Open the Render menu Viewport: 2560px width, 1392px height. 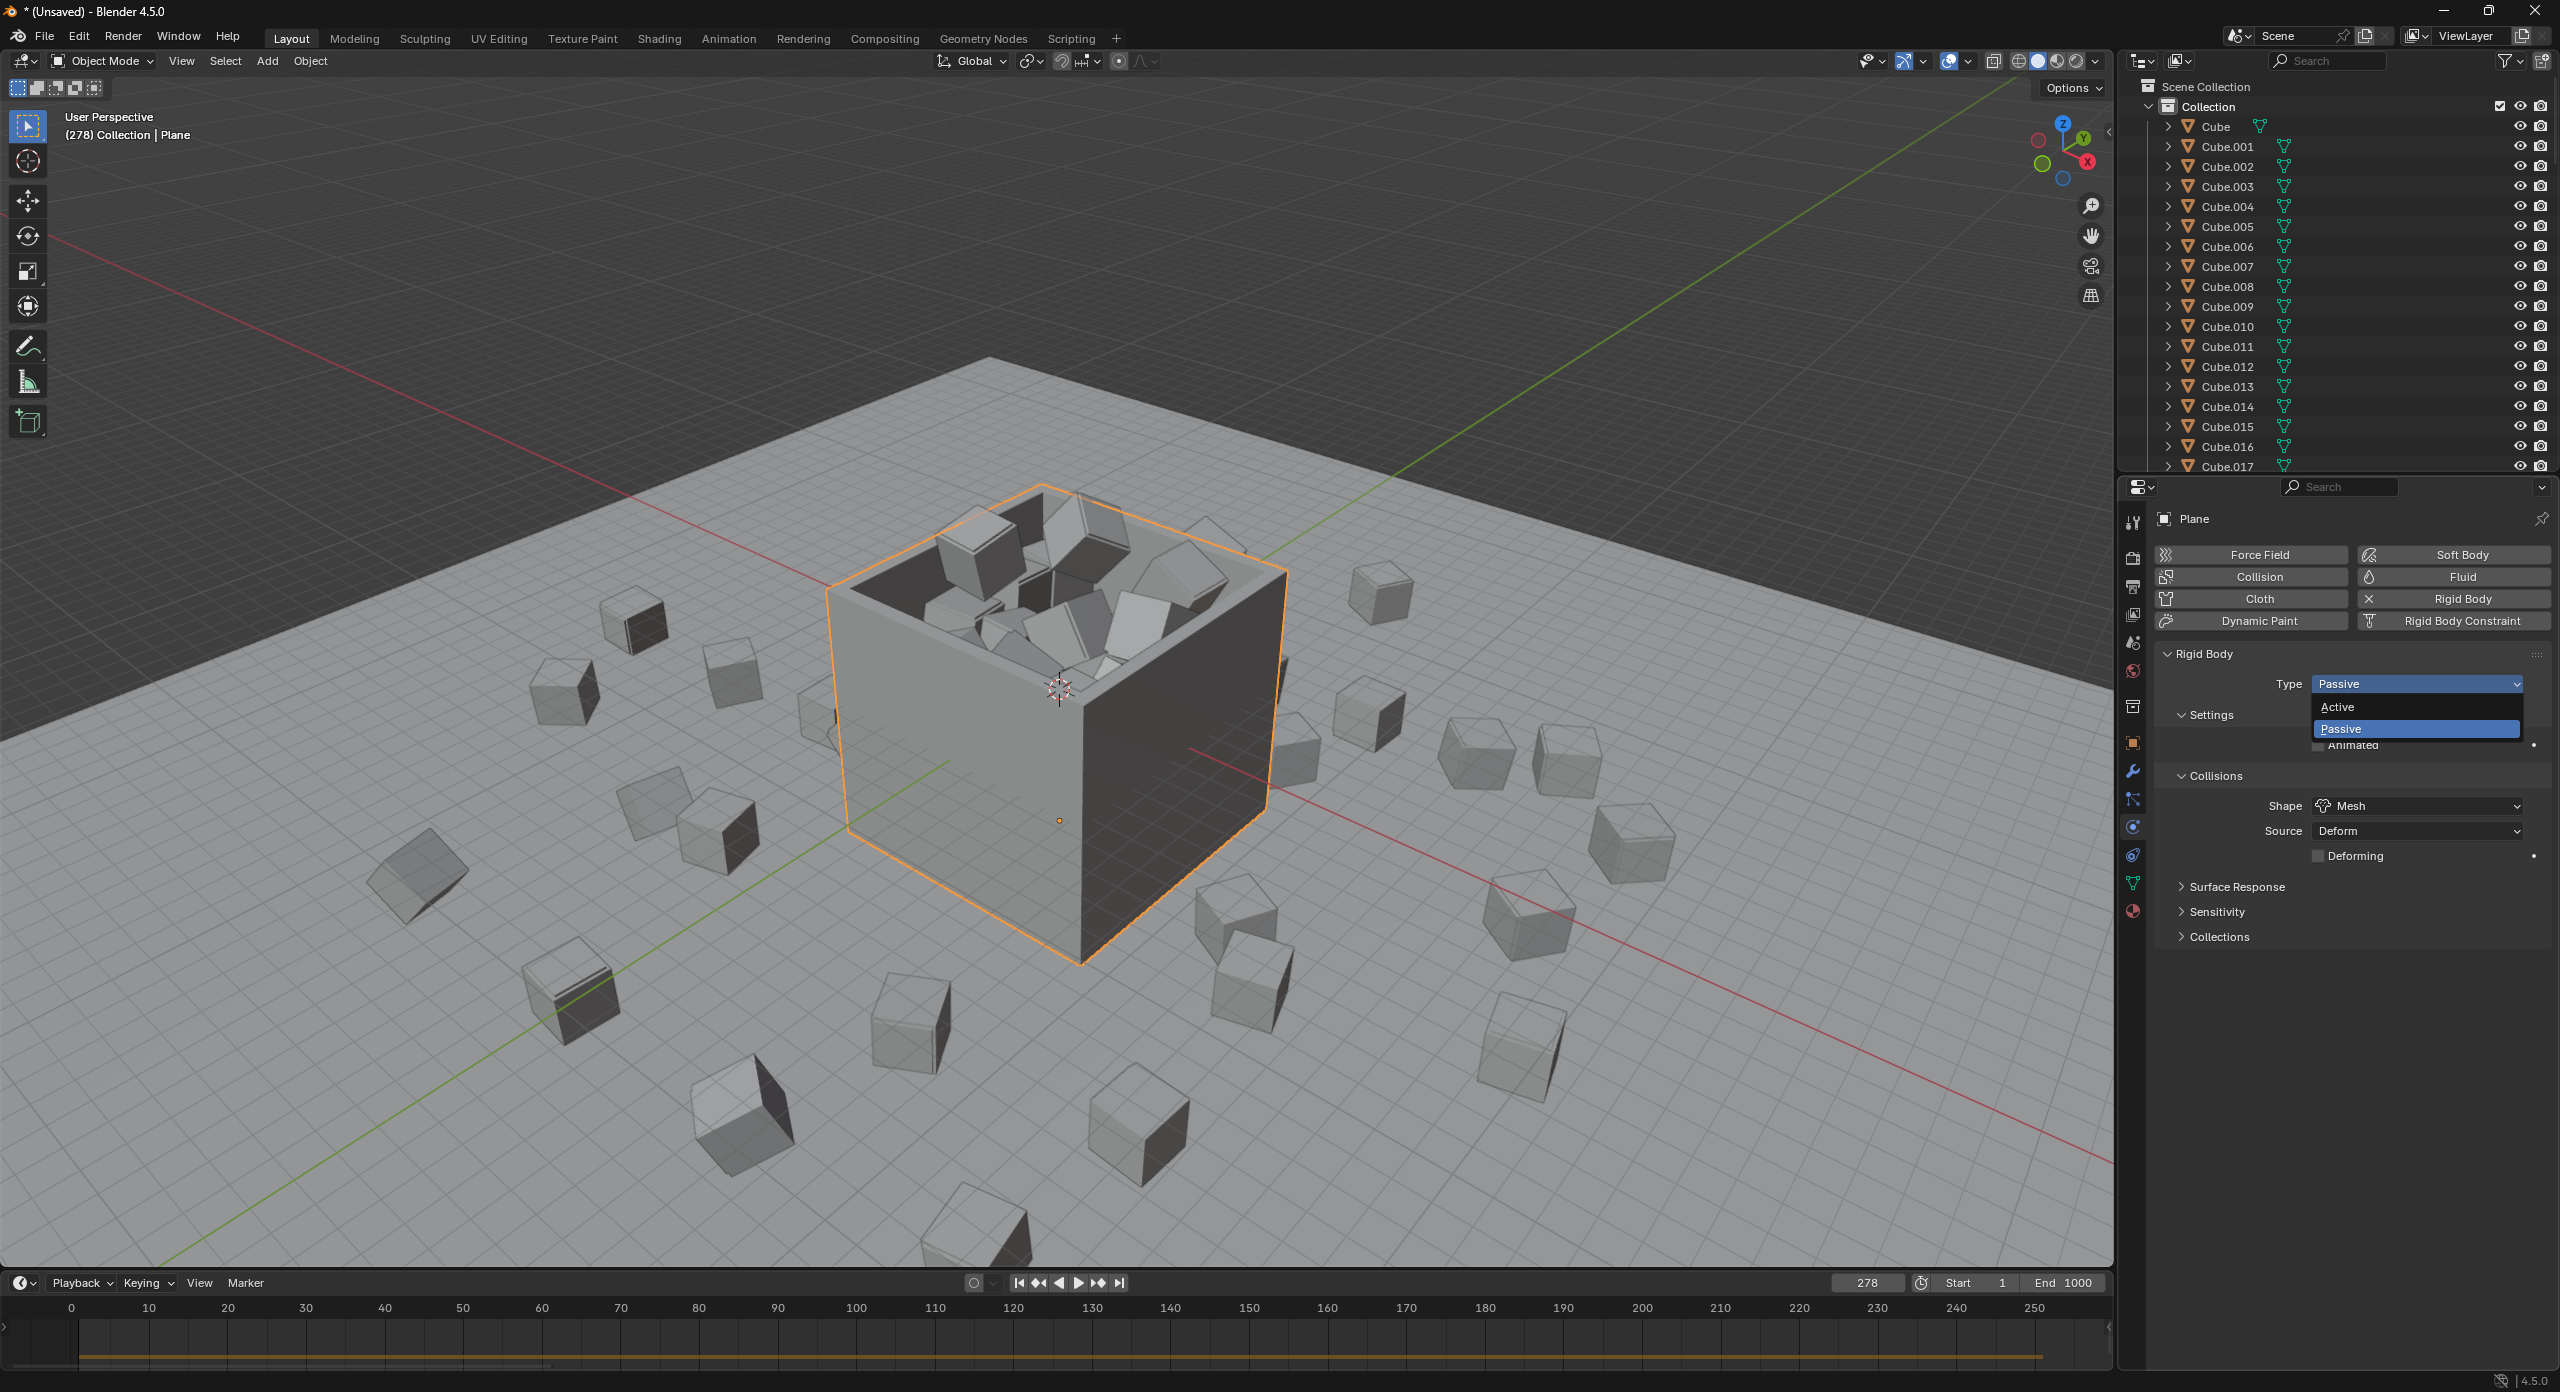(x=123, y=36)
